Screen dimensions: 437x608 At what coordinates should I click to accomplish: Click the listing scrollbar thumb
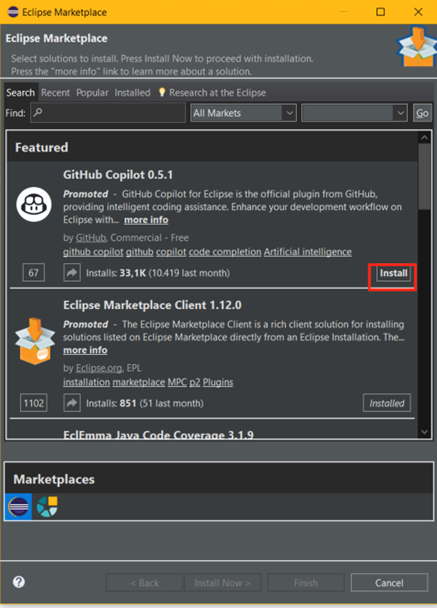coord(424,177)
